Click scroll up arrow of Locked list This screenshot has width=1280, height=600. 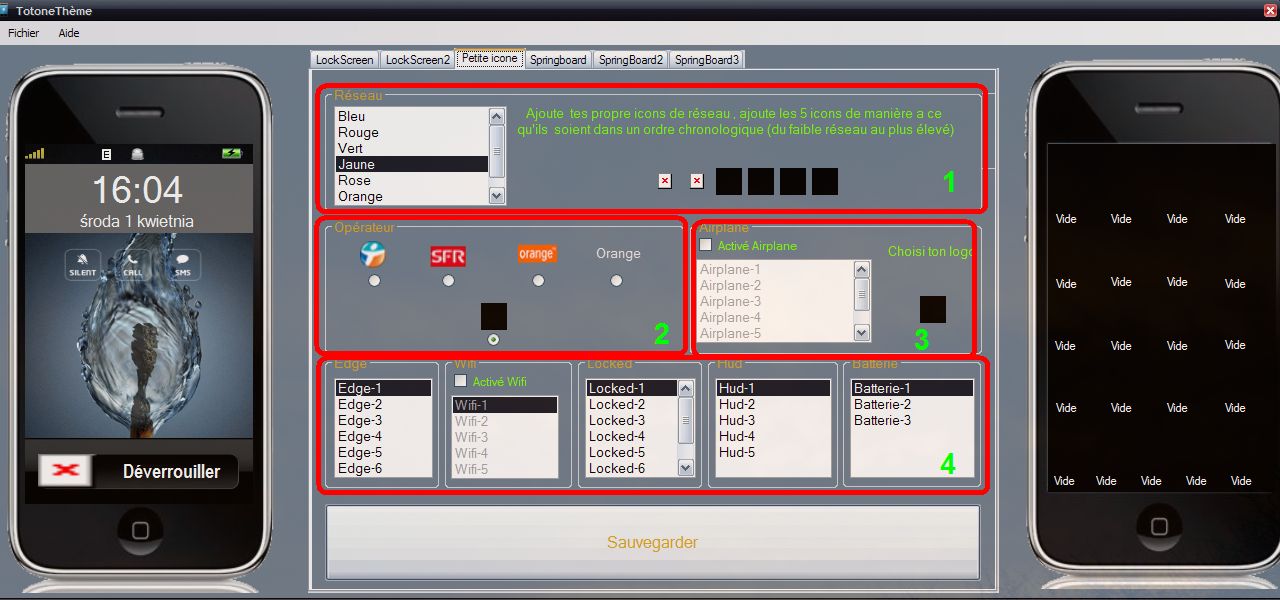(x=685, y=388)
